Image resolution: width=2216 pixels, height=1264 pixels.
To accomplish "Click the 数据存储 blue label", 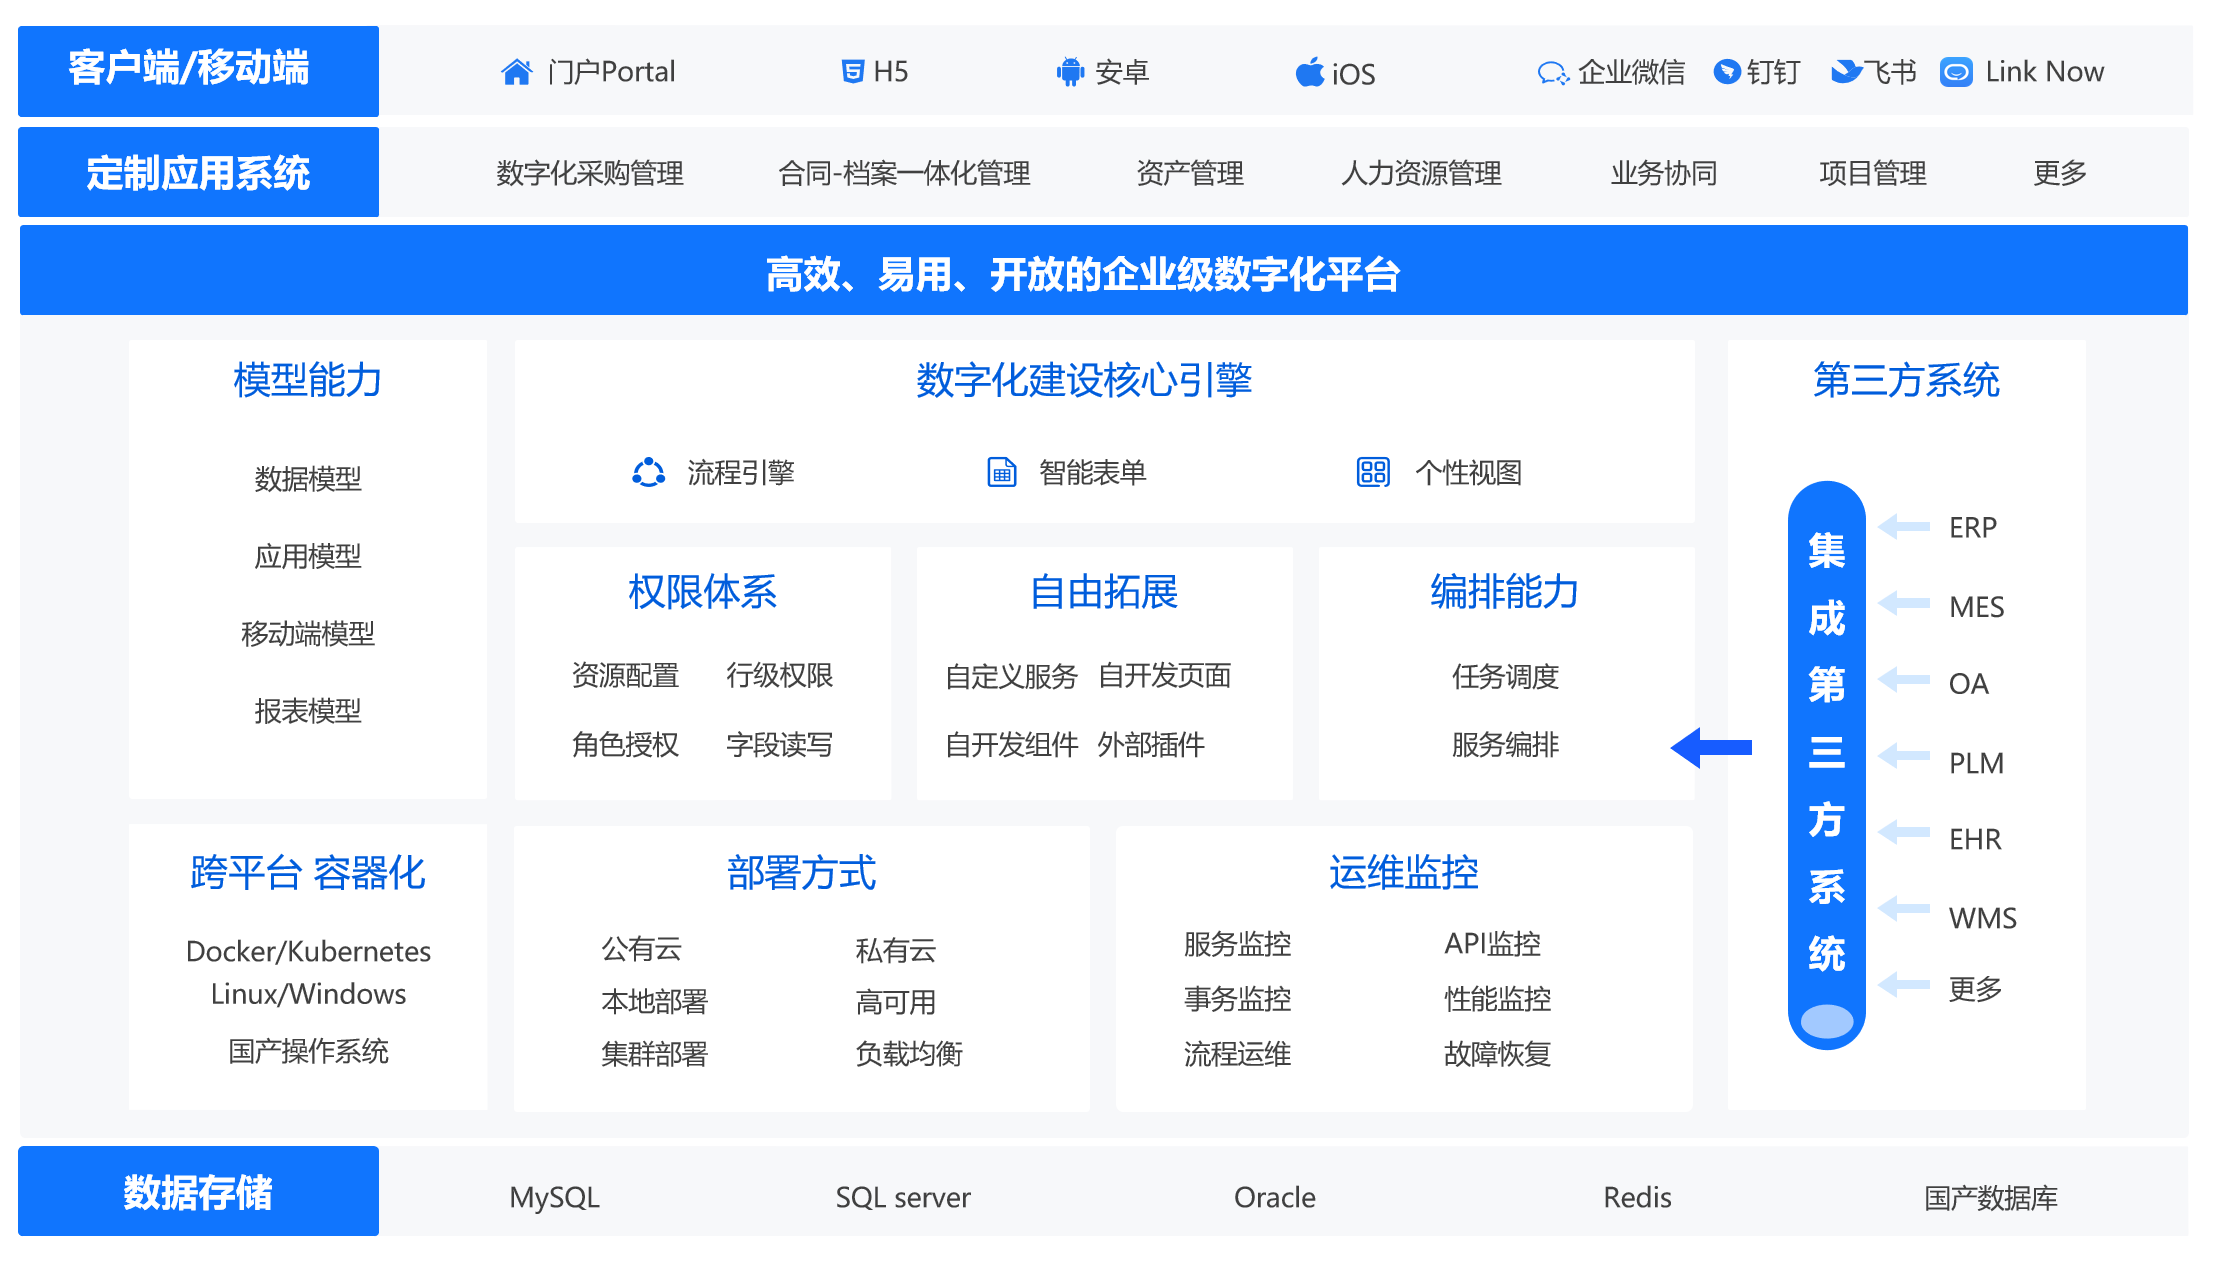I will coord(198,1192).
